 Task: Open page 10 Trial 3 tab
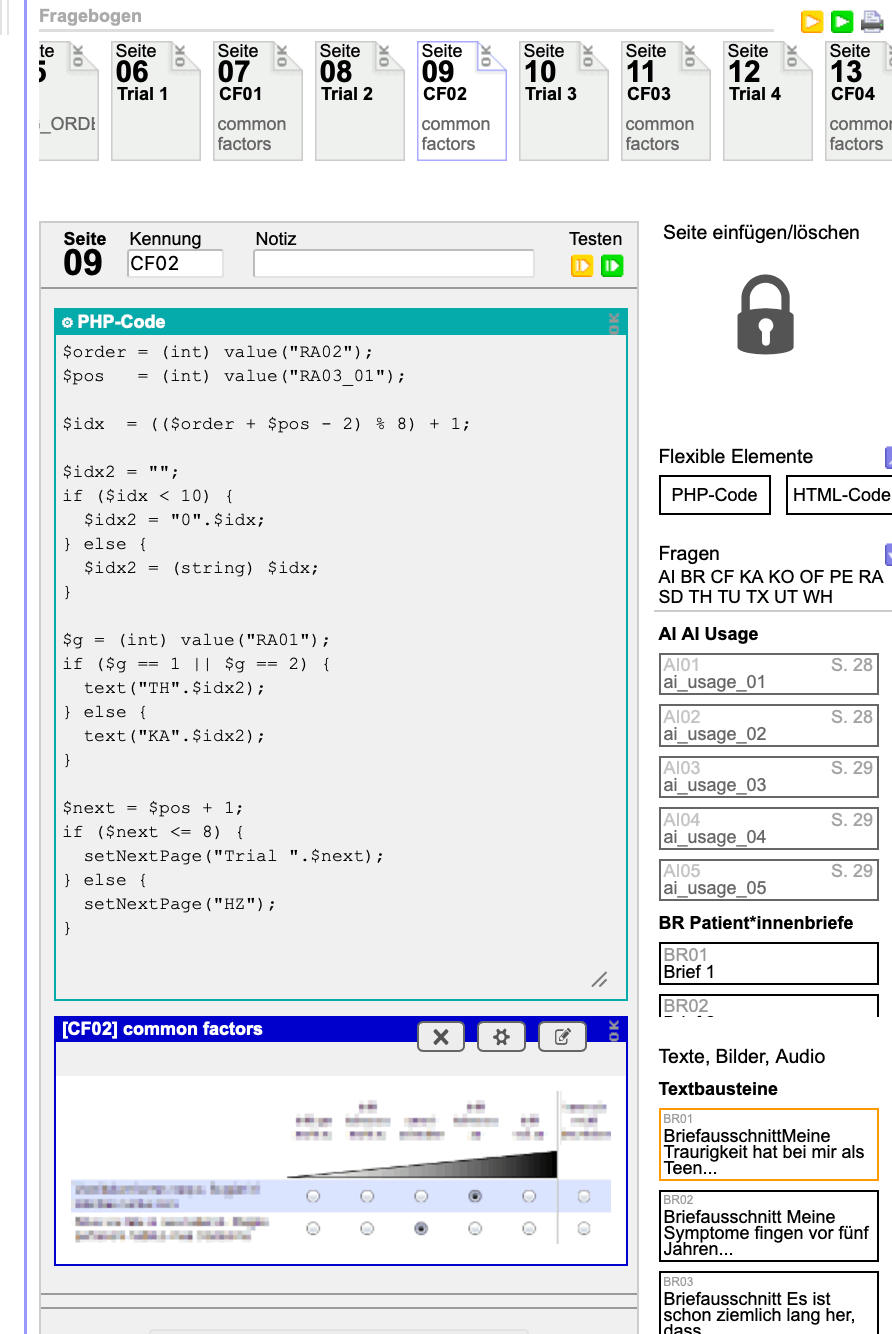pos(564,100)
